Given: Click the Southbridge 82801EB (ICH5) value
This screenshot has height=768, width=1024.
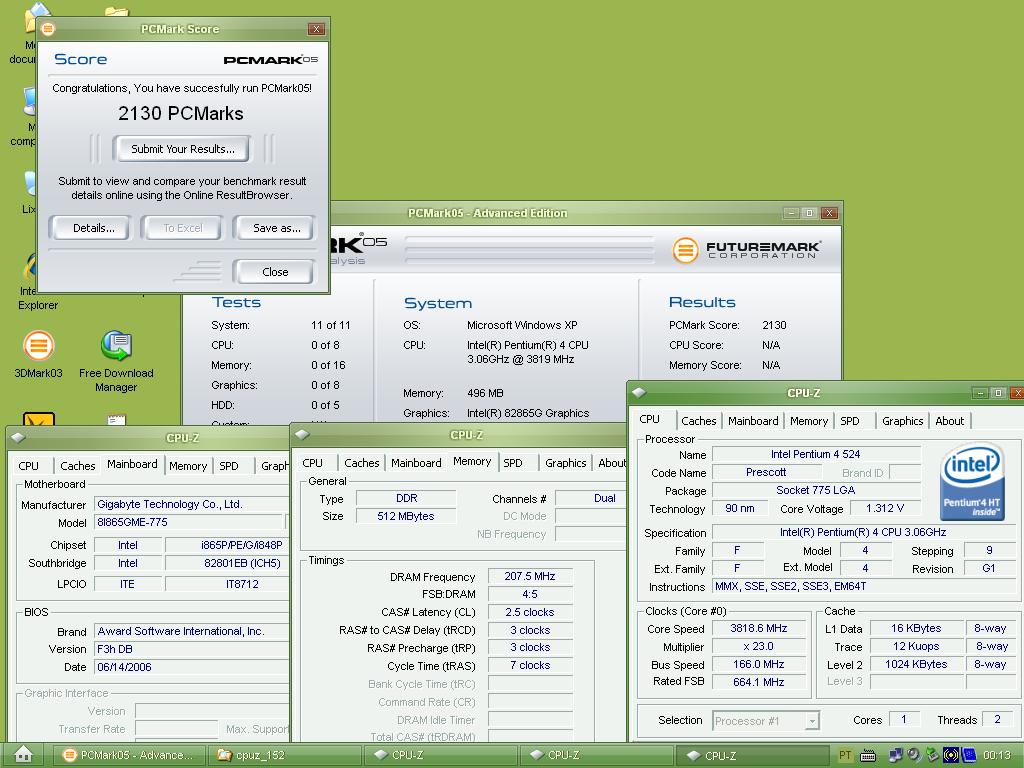Looking at the screenshot, I should pyautogui.click(x=227, y=563).
